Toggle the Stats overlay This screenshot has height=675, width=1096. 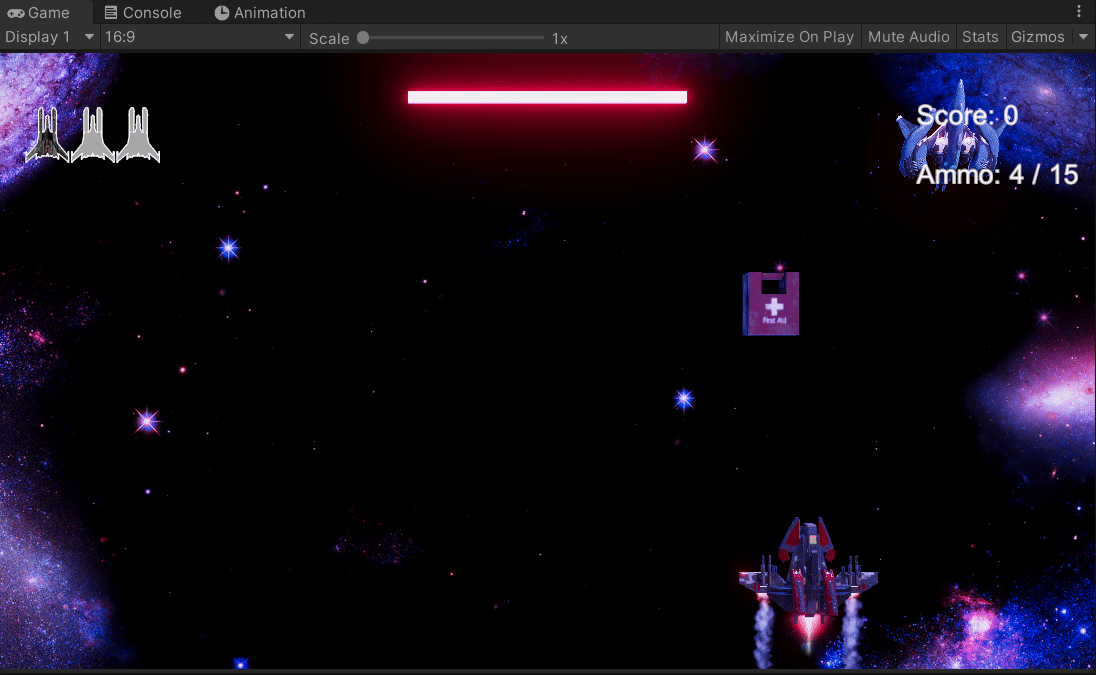(980, 37)
